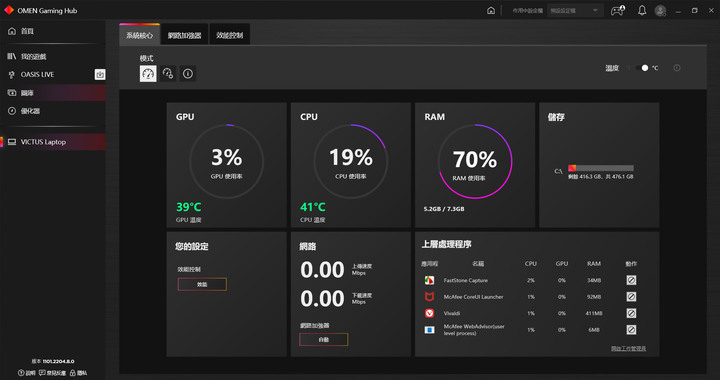Restore down the OMEN Gaming Hub window
Image resolution: width=720 pixels, height=380 pixels.
[695, 11]
